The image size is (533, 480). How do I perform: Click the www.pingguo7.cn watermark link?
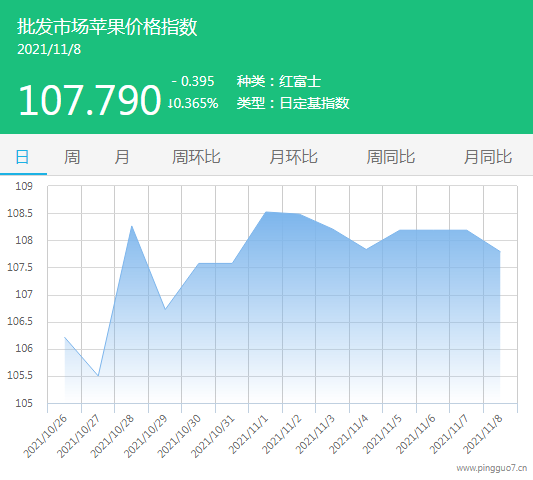tap(492, 468)
